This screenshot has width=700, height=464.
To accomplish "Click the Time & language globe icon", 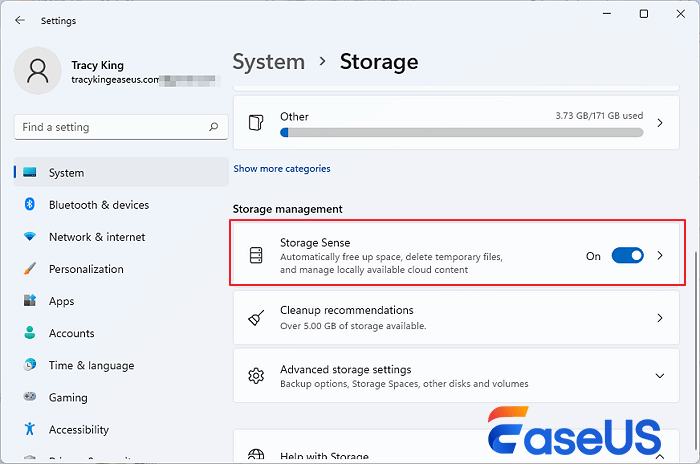I will 30,365.
